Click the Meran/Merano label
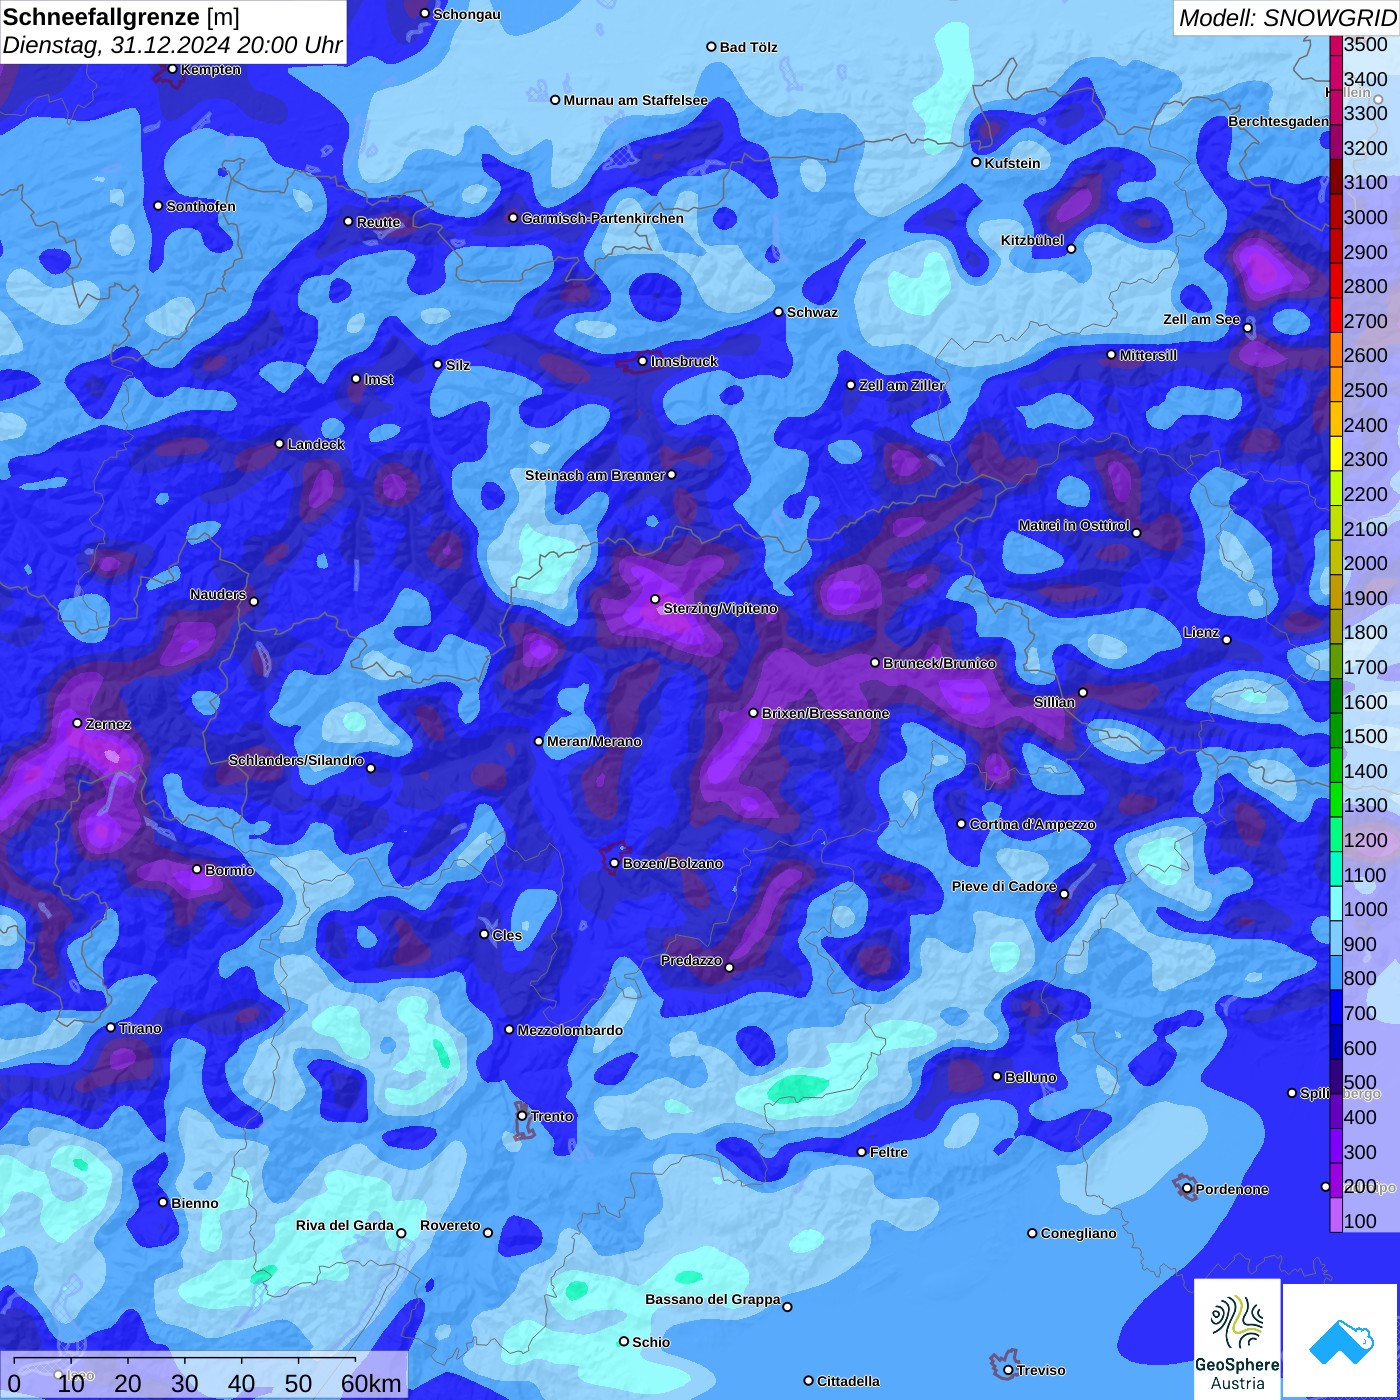The width and height of the screenshot is (1400, 1400). coord(594,741)
